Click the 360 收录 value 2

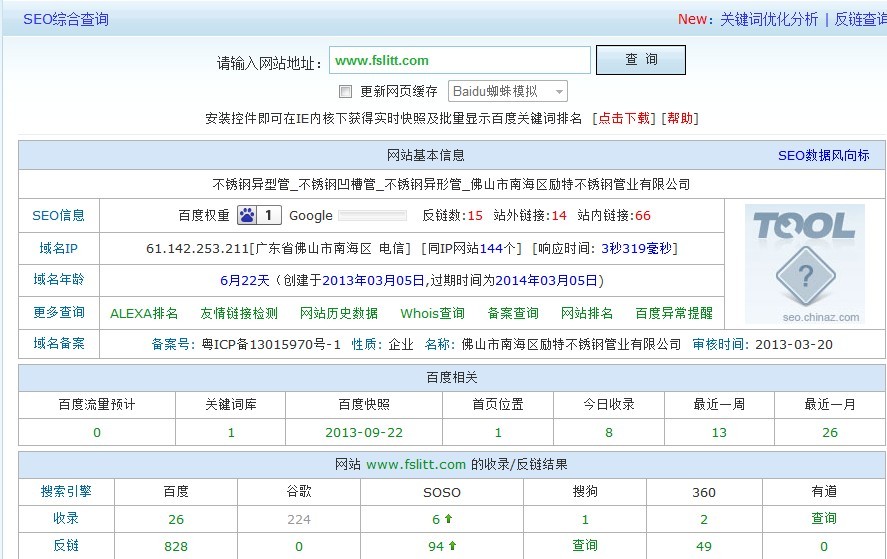click(704, 519)
